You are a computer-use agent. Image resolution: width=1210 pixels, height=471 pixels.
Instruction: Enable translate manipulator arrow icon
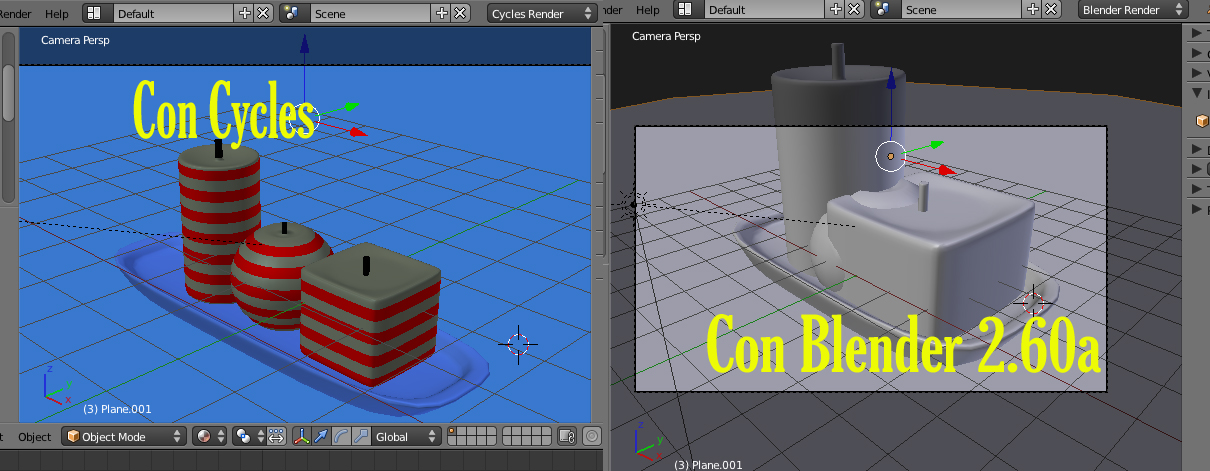tap(321, 437)
